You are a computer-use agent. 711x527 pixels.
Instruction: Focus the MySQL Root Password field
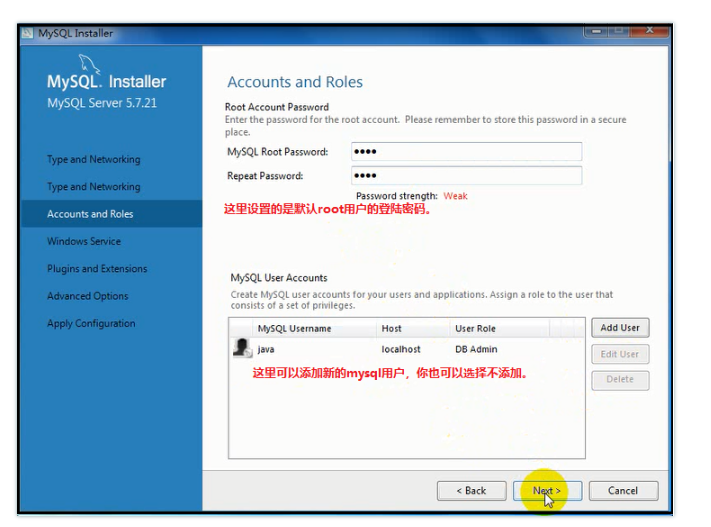point(466,151)
